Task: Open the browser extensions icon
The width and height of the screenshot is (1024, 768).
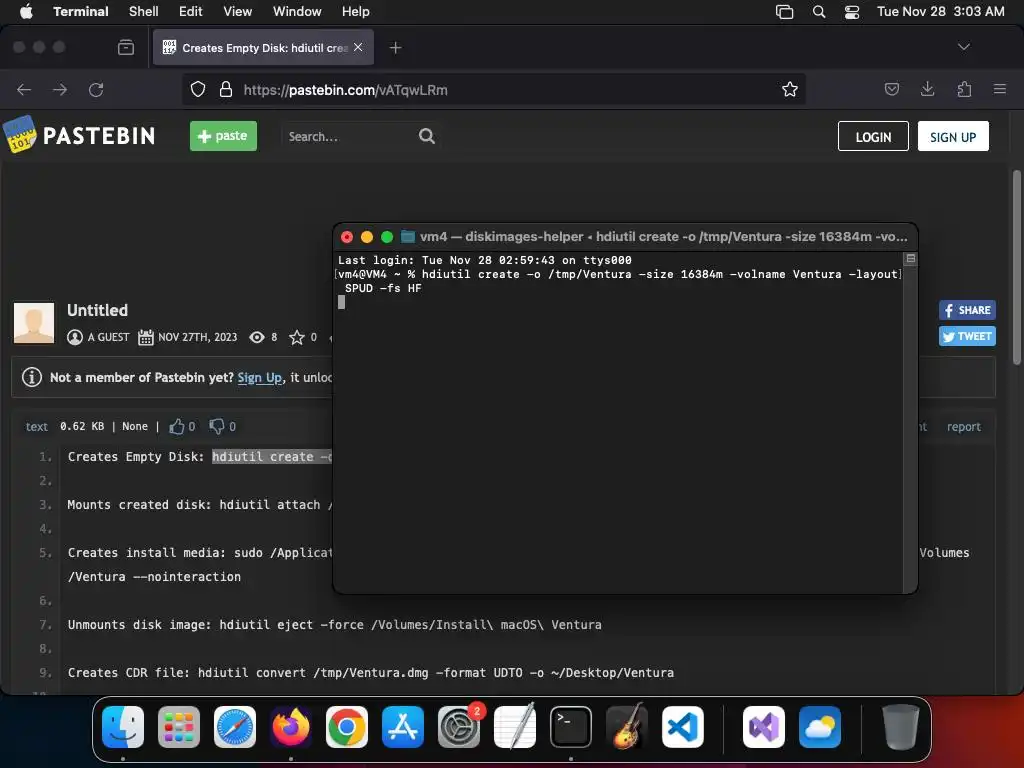Action: (964, 89)
